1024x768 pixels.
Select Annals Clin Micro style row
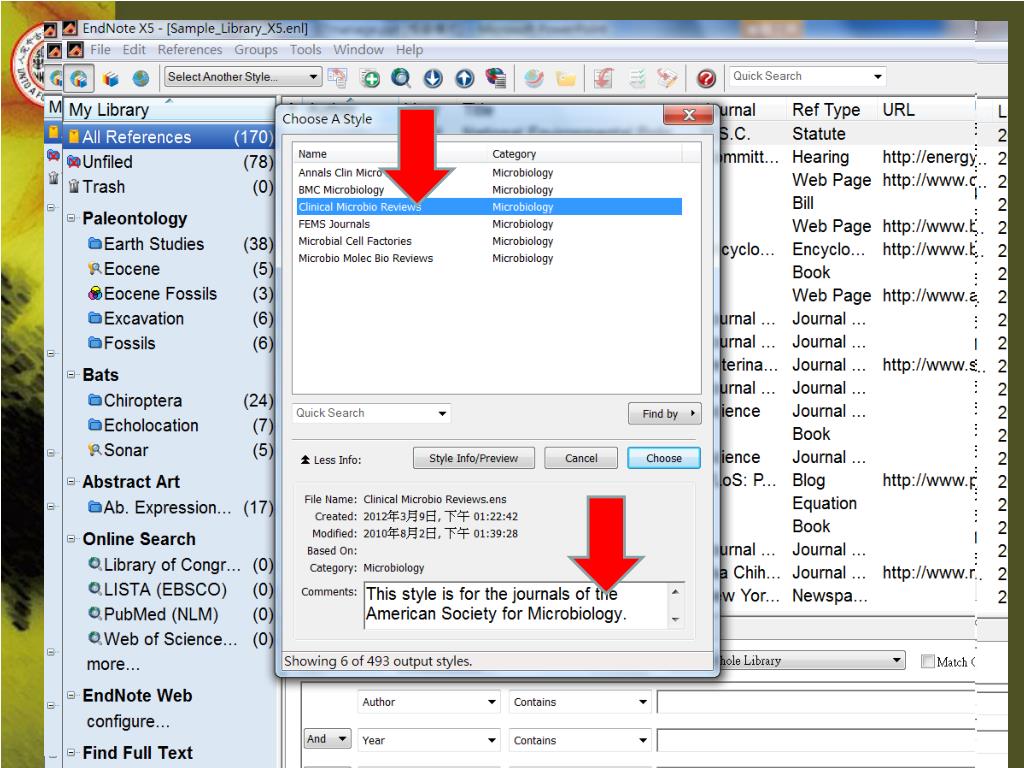click(489, 173)
